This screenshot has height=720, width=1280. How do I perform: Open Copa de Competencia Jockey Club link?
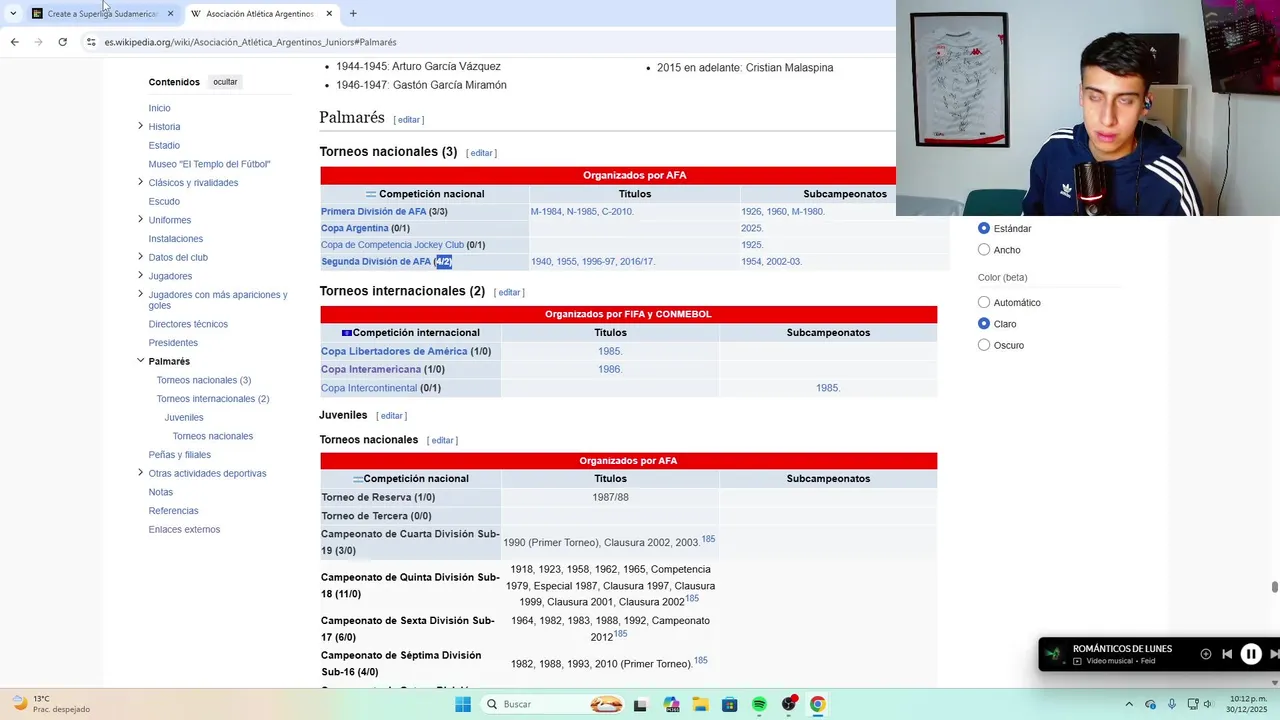(x=392, y=245)
